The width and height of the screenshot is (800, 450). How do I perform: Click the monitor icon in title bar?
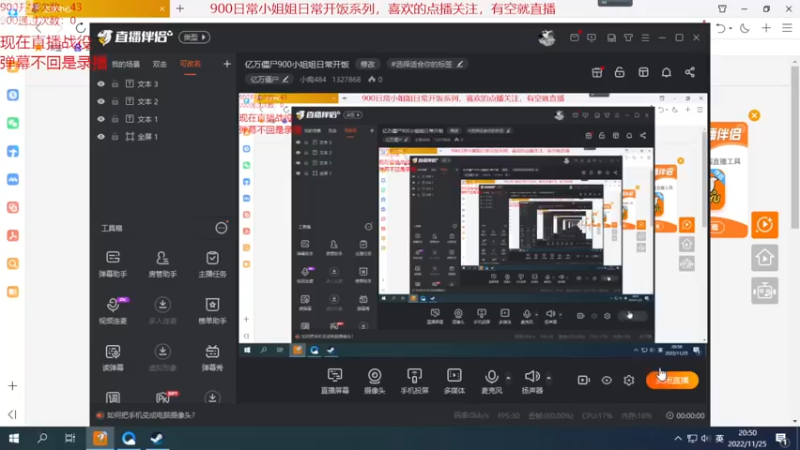(591, 37)
